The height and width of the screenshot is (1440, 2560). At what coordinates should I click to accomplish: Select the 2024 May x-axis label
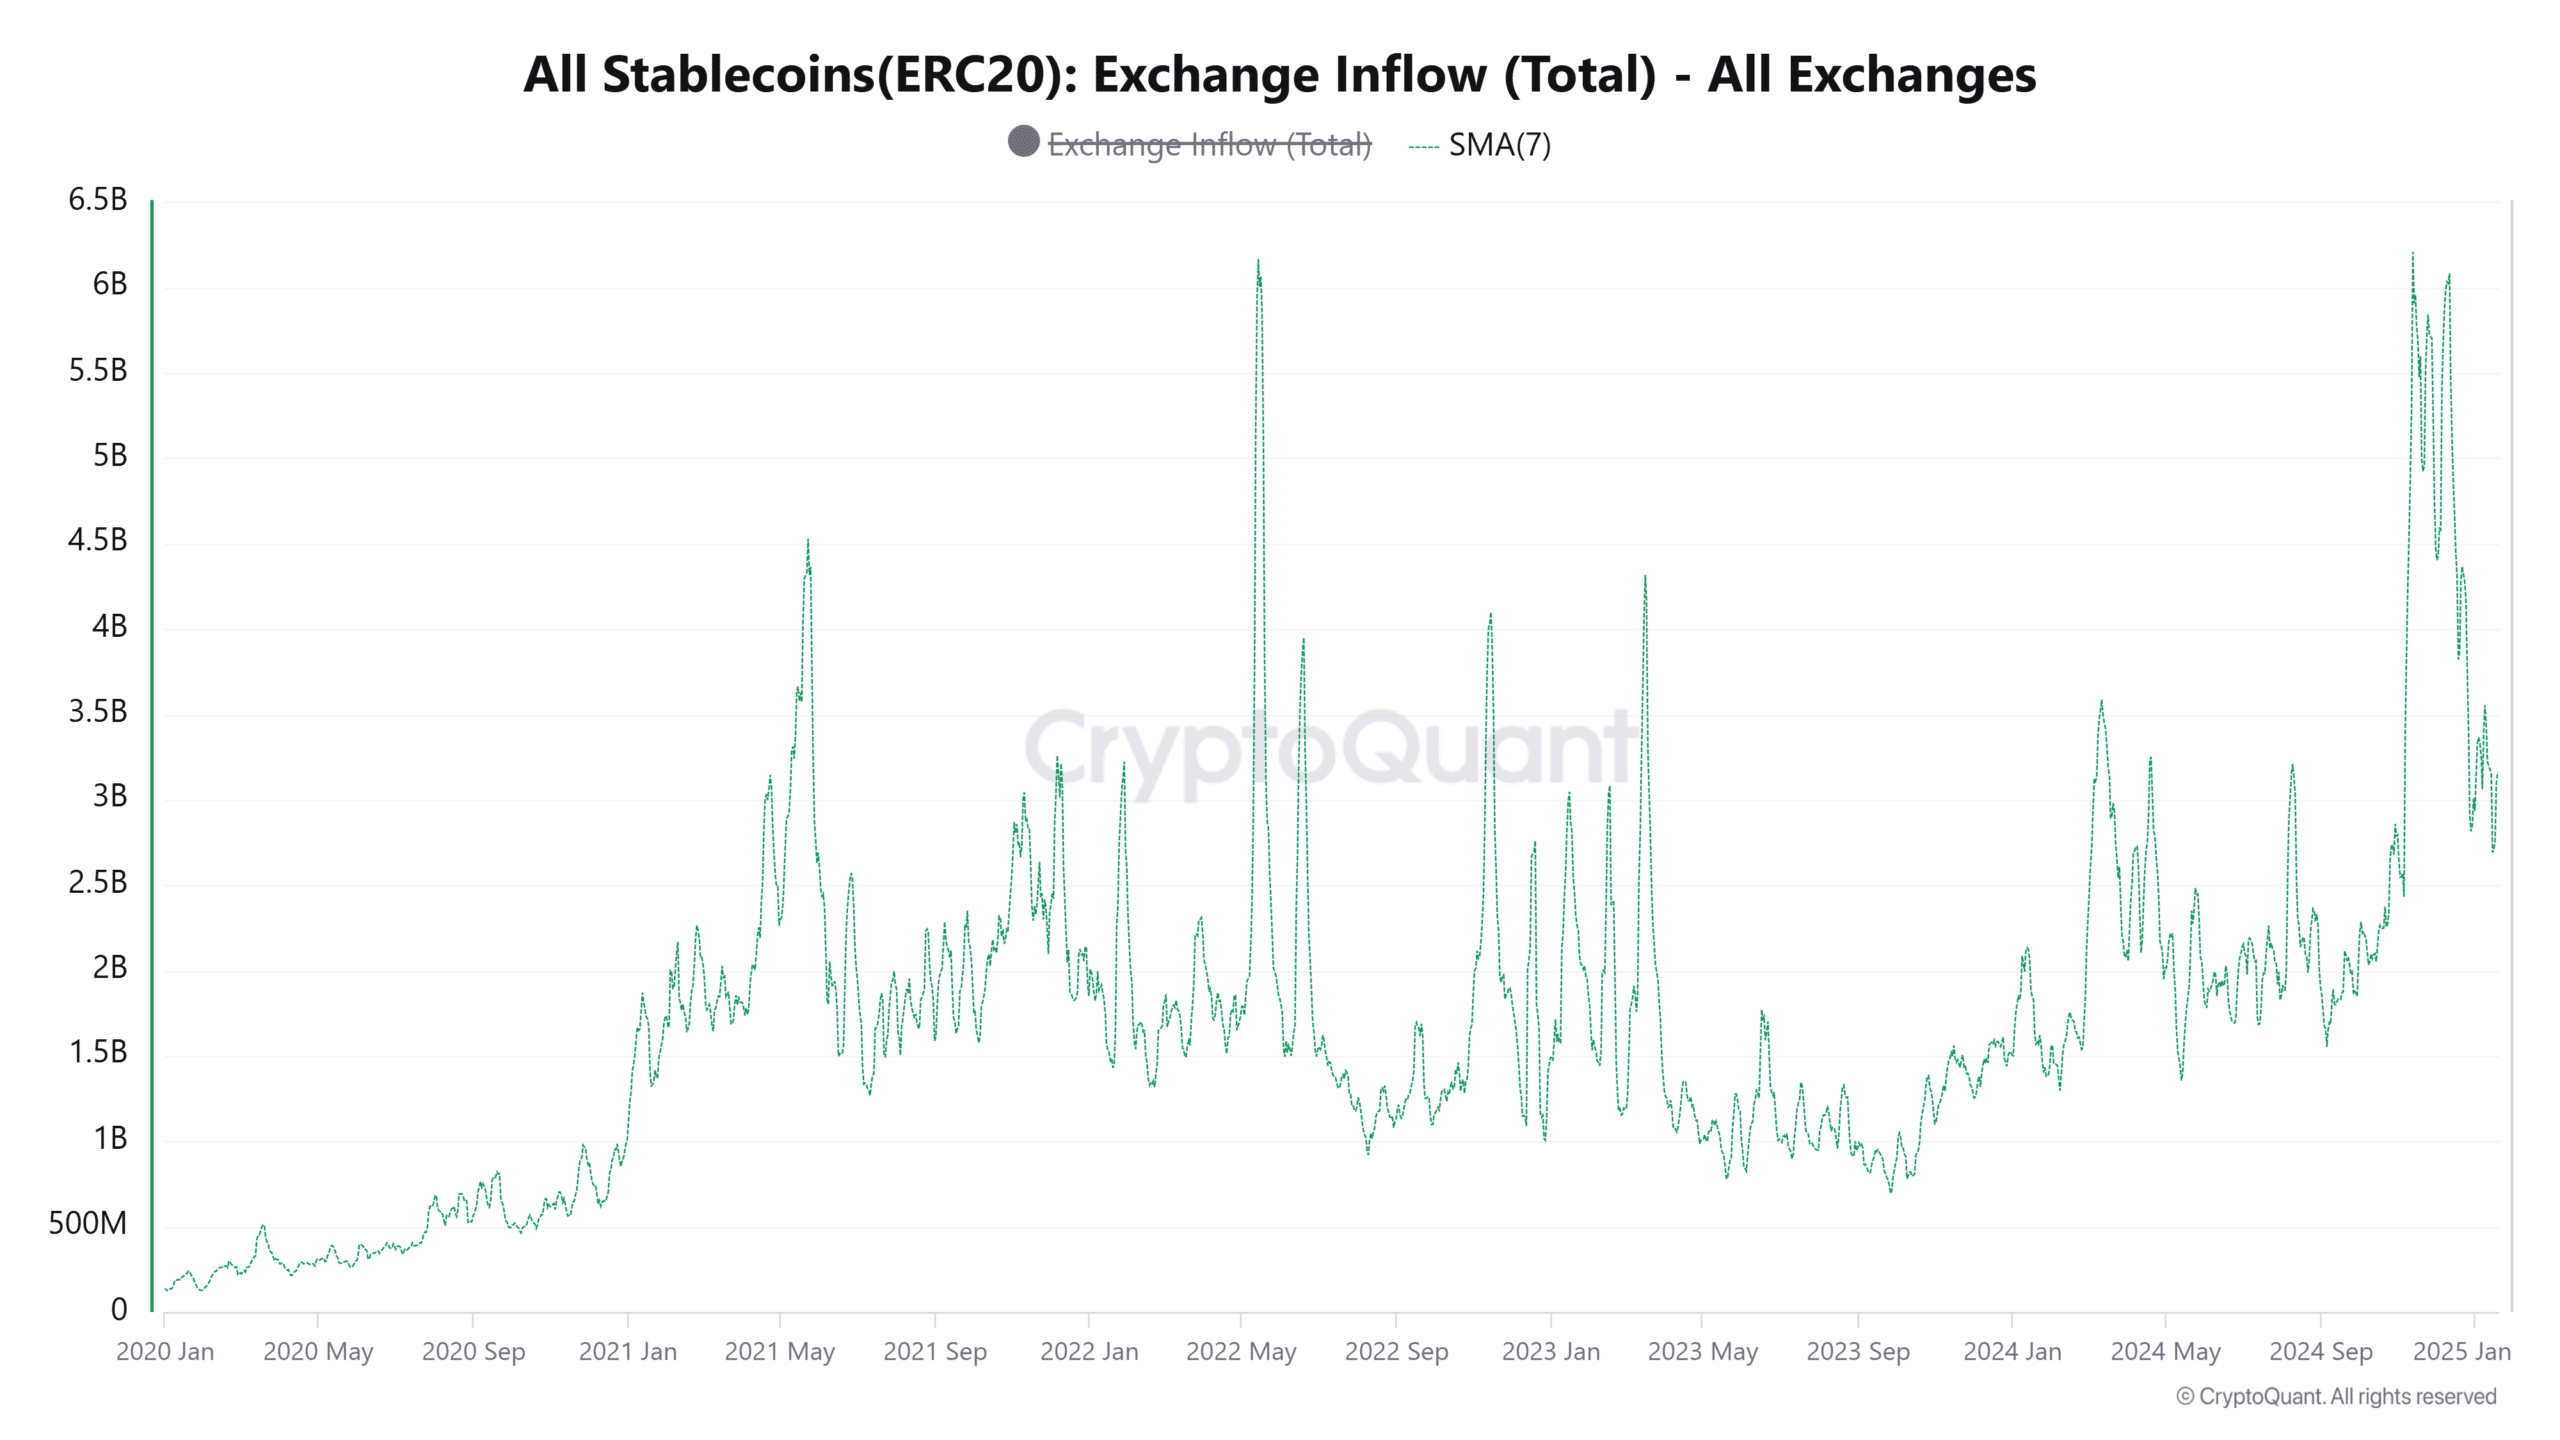coord(2165,1351)
